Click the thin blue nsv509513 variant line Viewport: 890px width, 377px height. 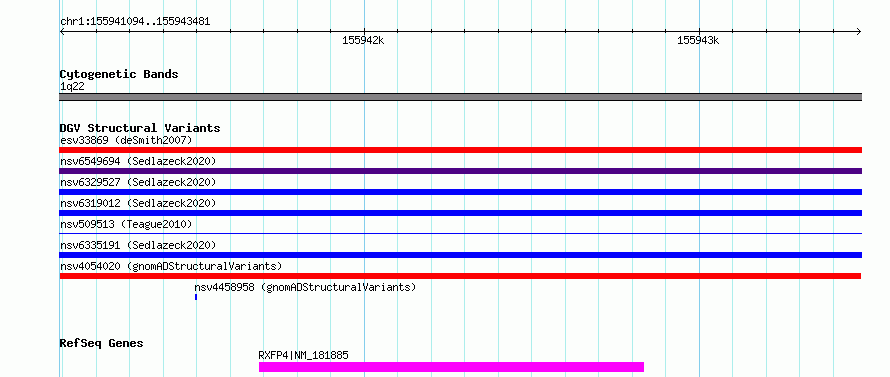pyautogui.click(x=460, y=233)
